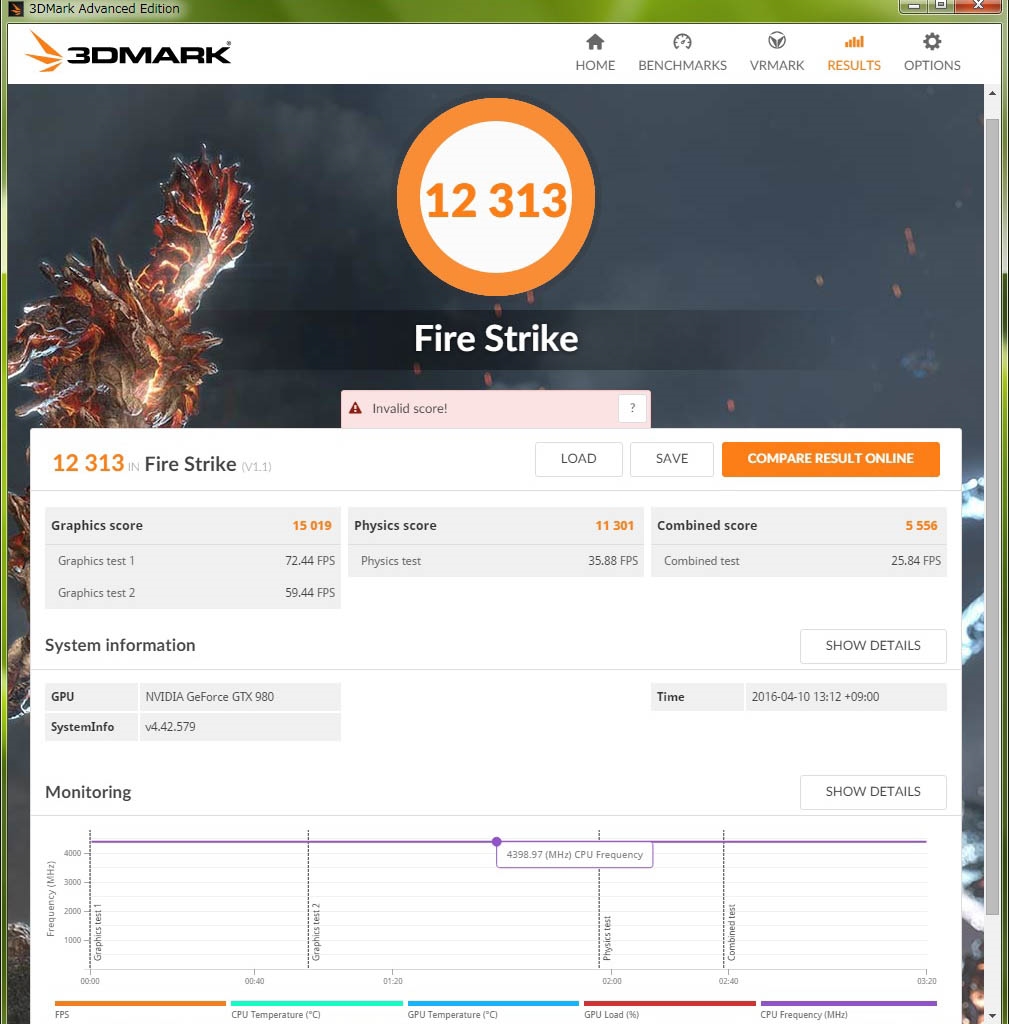Click the Graphics score value 15 019
This screenshot has height=1024, width=1009.
click(x=312, y=526)
